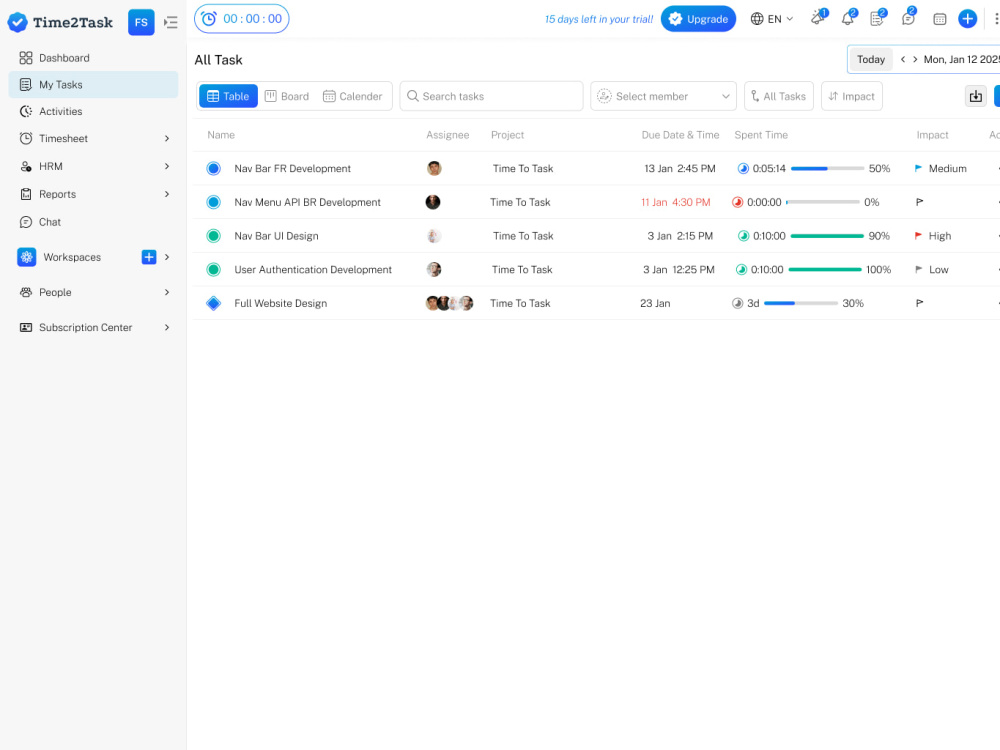Expand the Workspaces chevron
The width and height of the screenshot is (1000, 750).
tap(167, 257)
